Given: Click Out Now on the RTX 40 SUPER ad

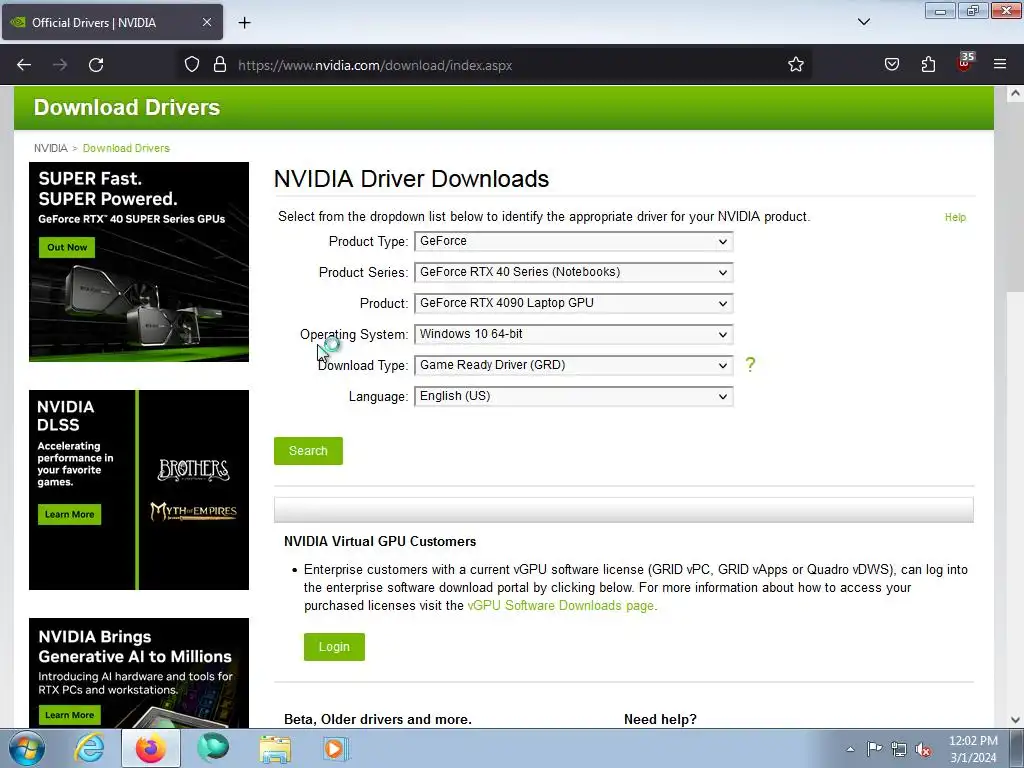Looking at the screenshot, I should (x=67, y=248).
